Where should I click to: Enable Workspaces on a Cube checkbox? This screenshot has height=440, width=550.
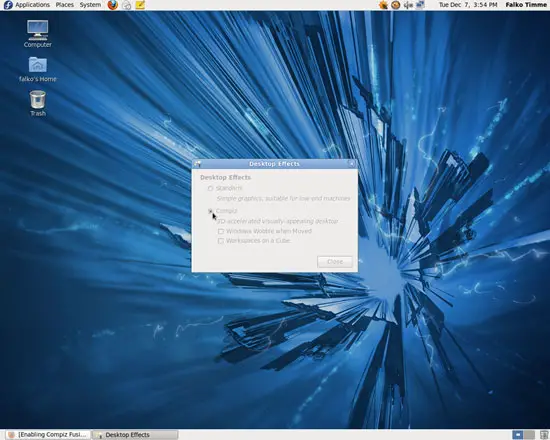(221, 241)
